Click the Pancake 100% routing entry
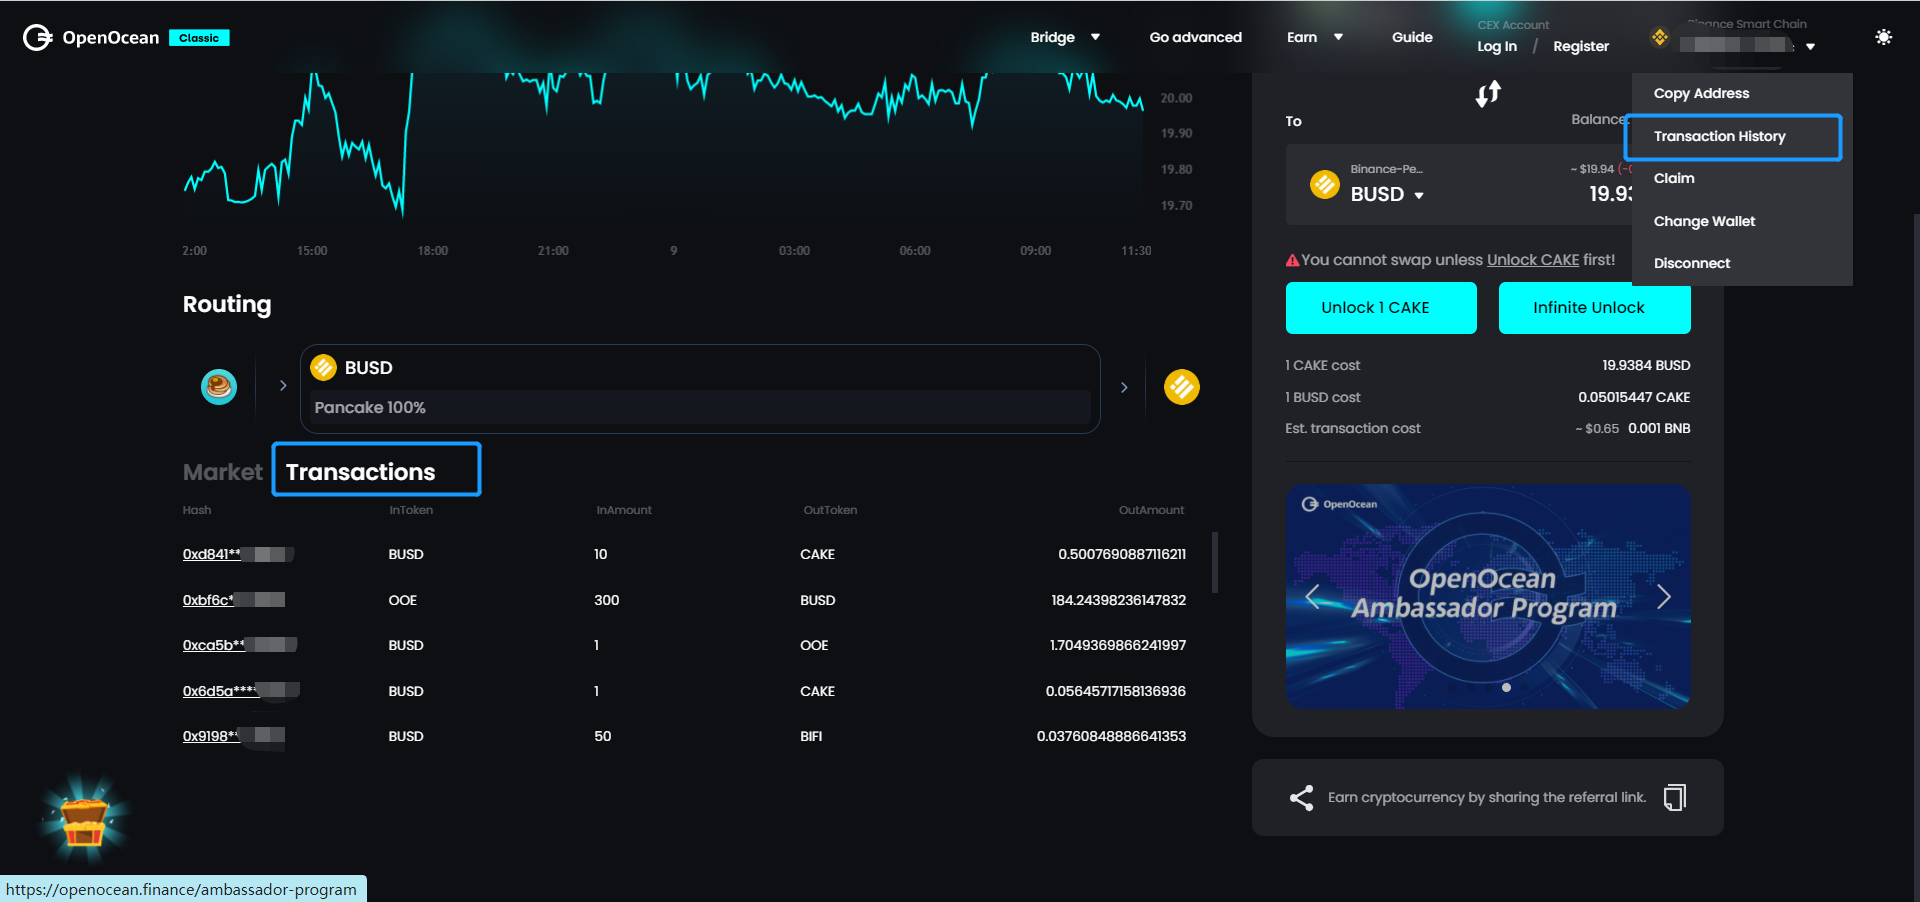This screenshot has width=1920, height=902. click(x=702, y=407)
